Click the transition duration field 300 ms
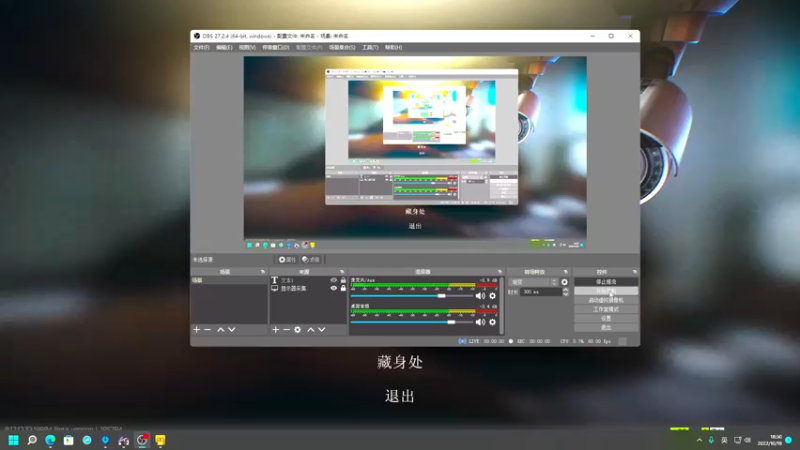Screen dimensions: 800x450 (540, 292)
